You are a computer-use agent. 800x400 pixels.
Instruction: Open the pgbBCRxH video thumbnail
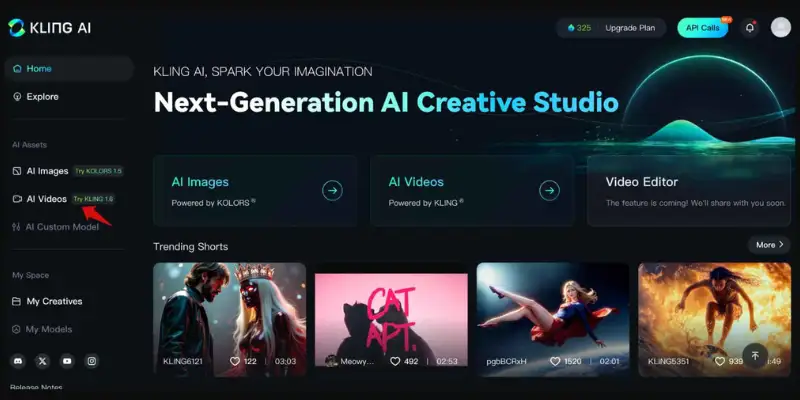click(553, 319)
